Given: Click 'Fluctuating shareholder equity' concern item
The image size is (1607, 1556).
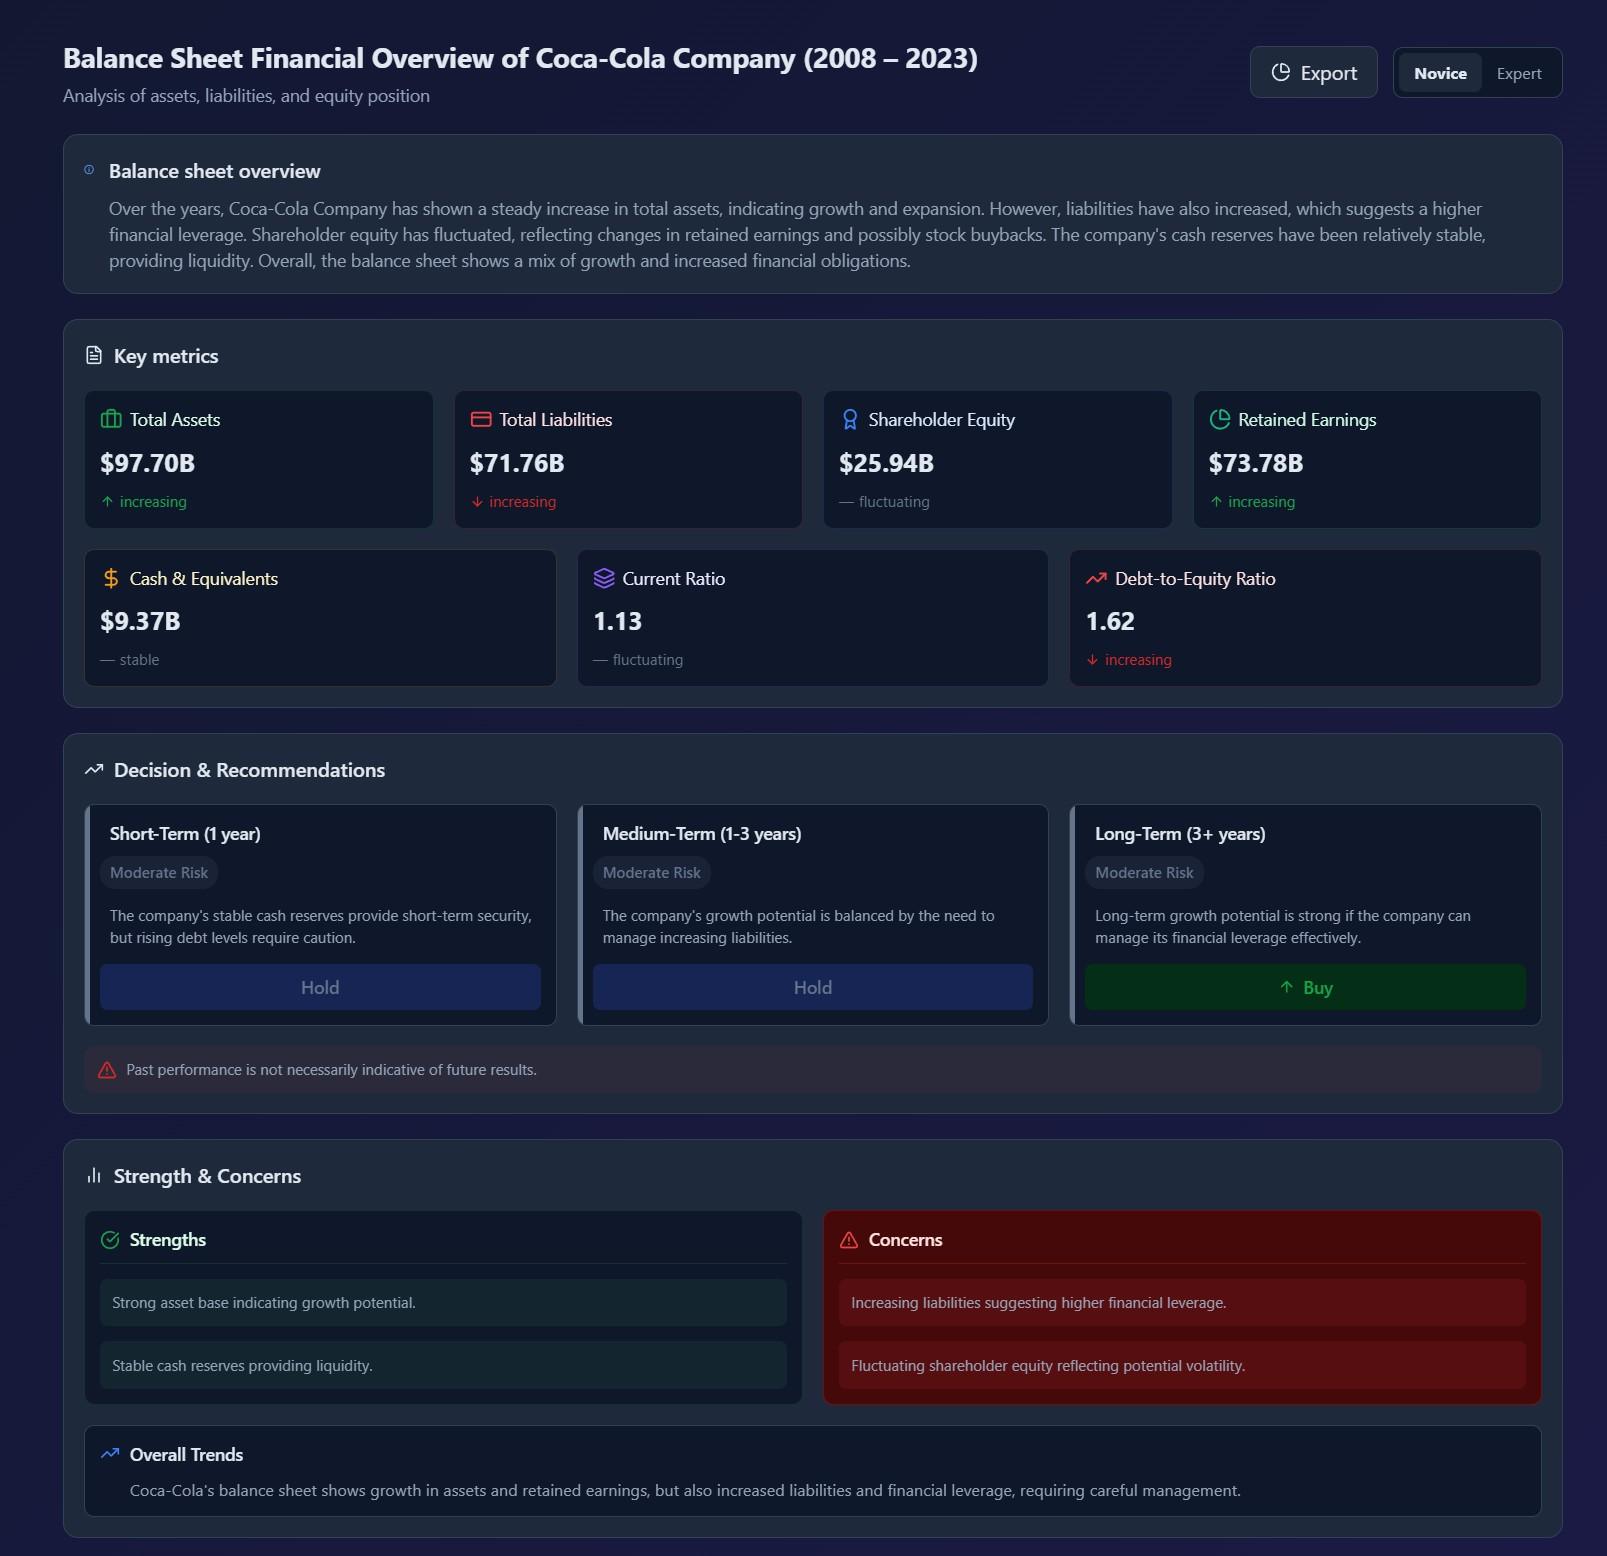Looking at the screenshot, I should pyautogui.click(x=1182, y=1365).
